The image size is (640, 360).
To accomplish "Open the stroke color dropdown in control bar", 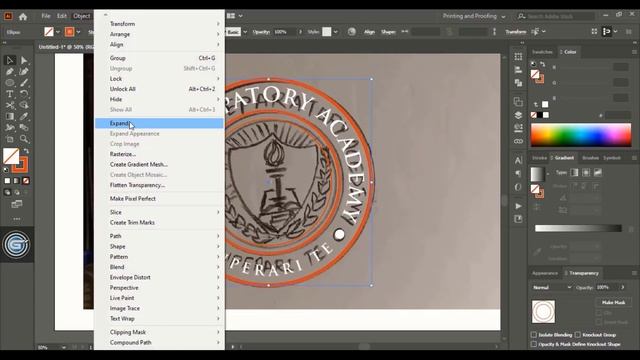I will point(78,32).
